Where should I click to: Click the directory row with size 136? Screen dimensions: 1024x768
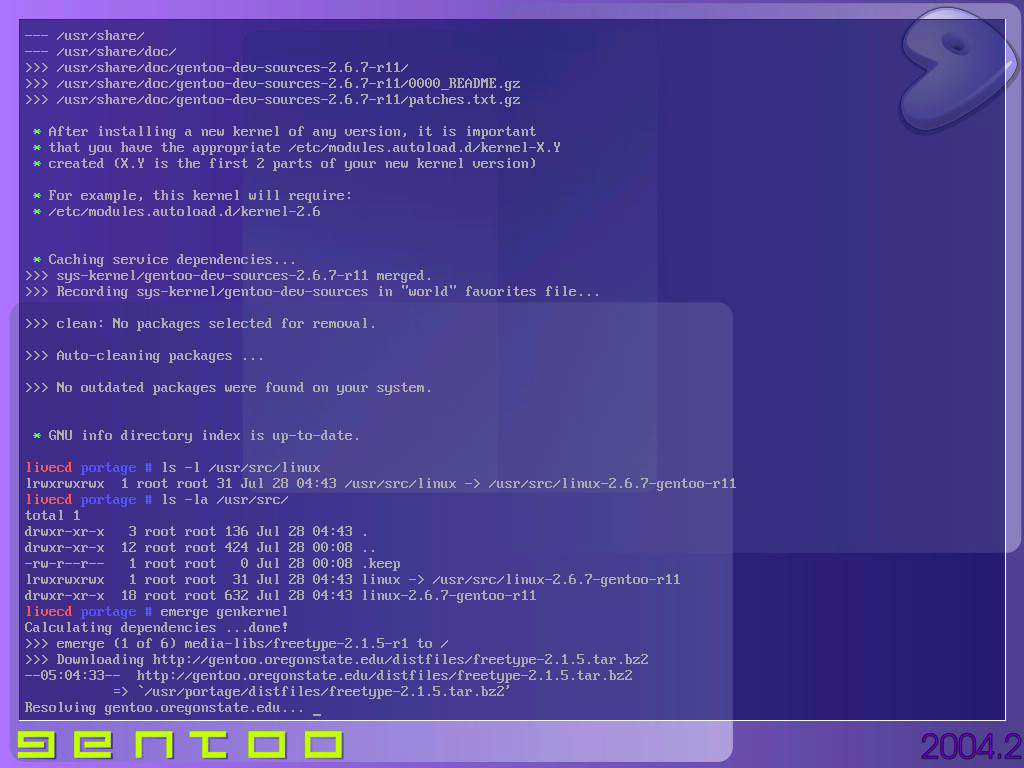pos(197,532)
